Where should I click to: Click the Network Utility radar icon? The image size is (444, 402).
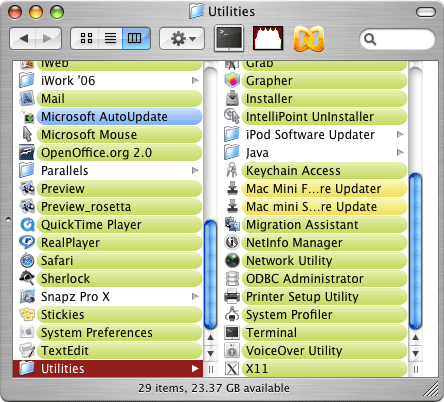point(232,260)
